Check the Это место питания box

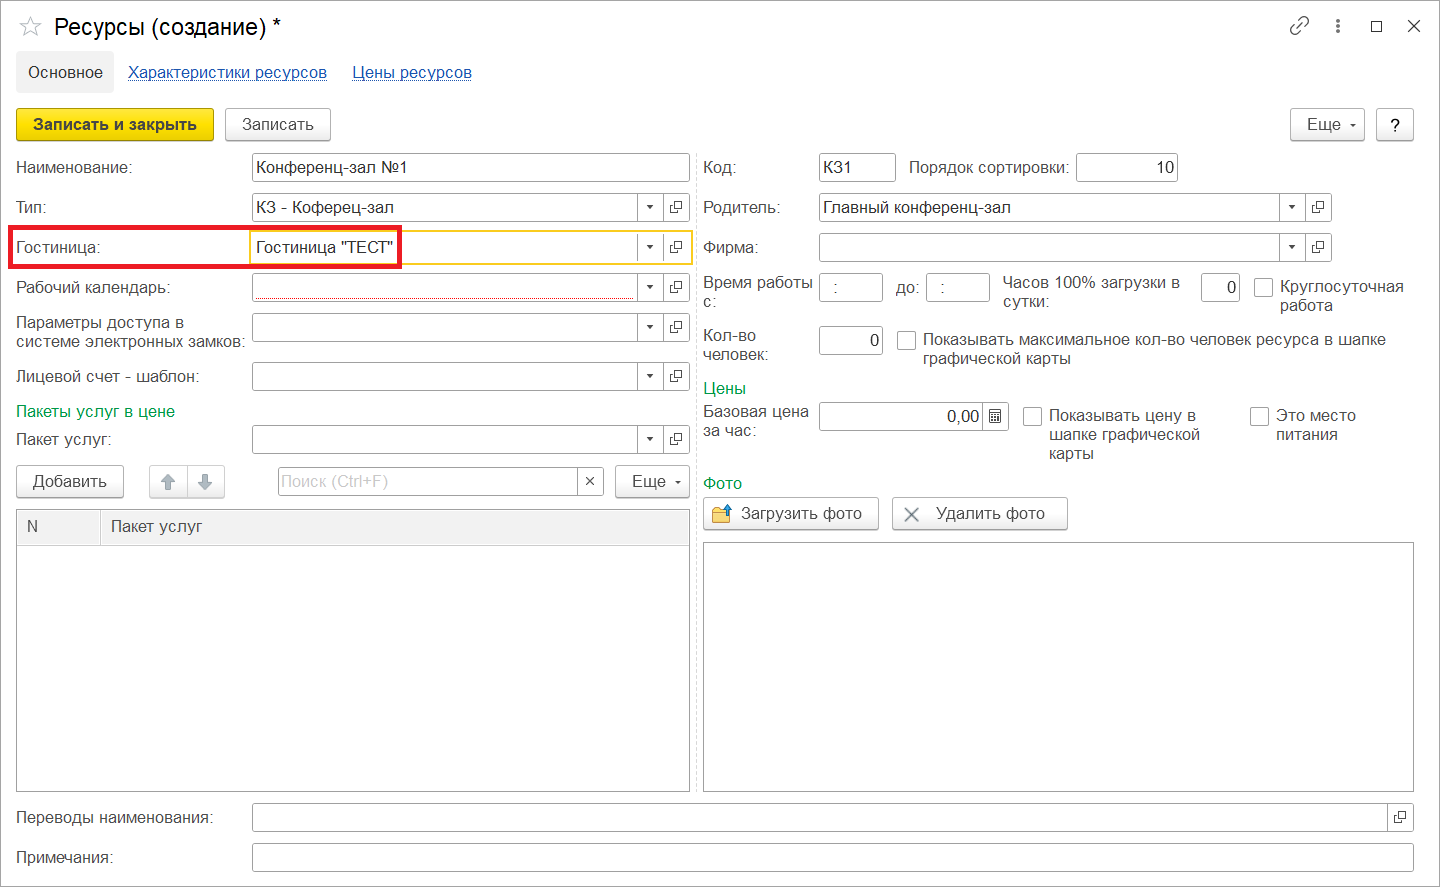click(x=1259, y=416)
